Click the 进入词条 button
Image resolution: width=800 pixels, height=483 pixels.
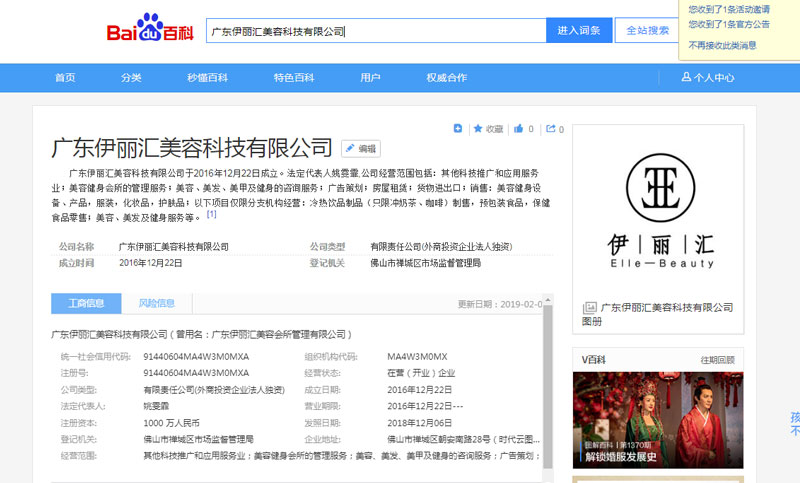click(579, 31)
